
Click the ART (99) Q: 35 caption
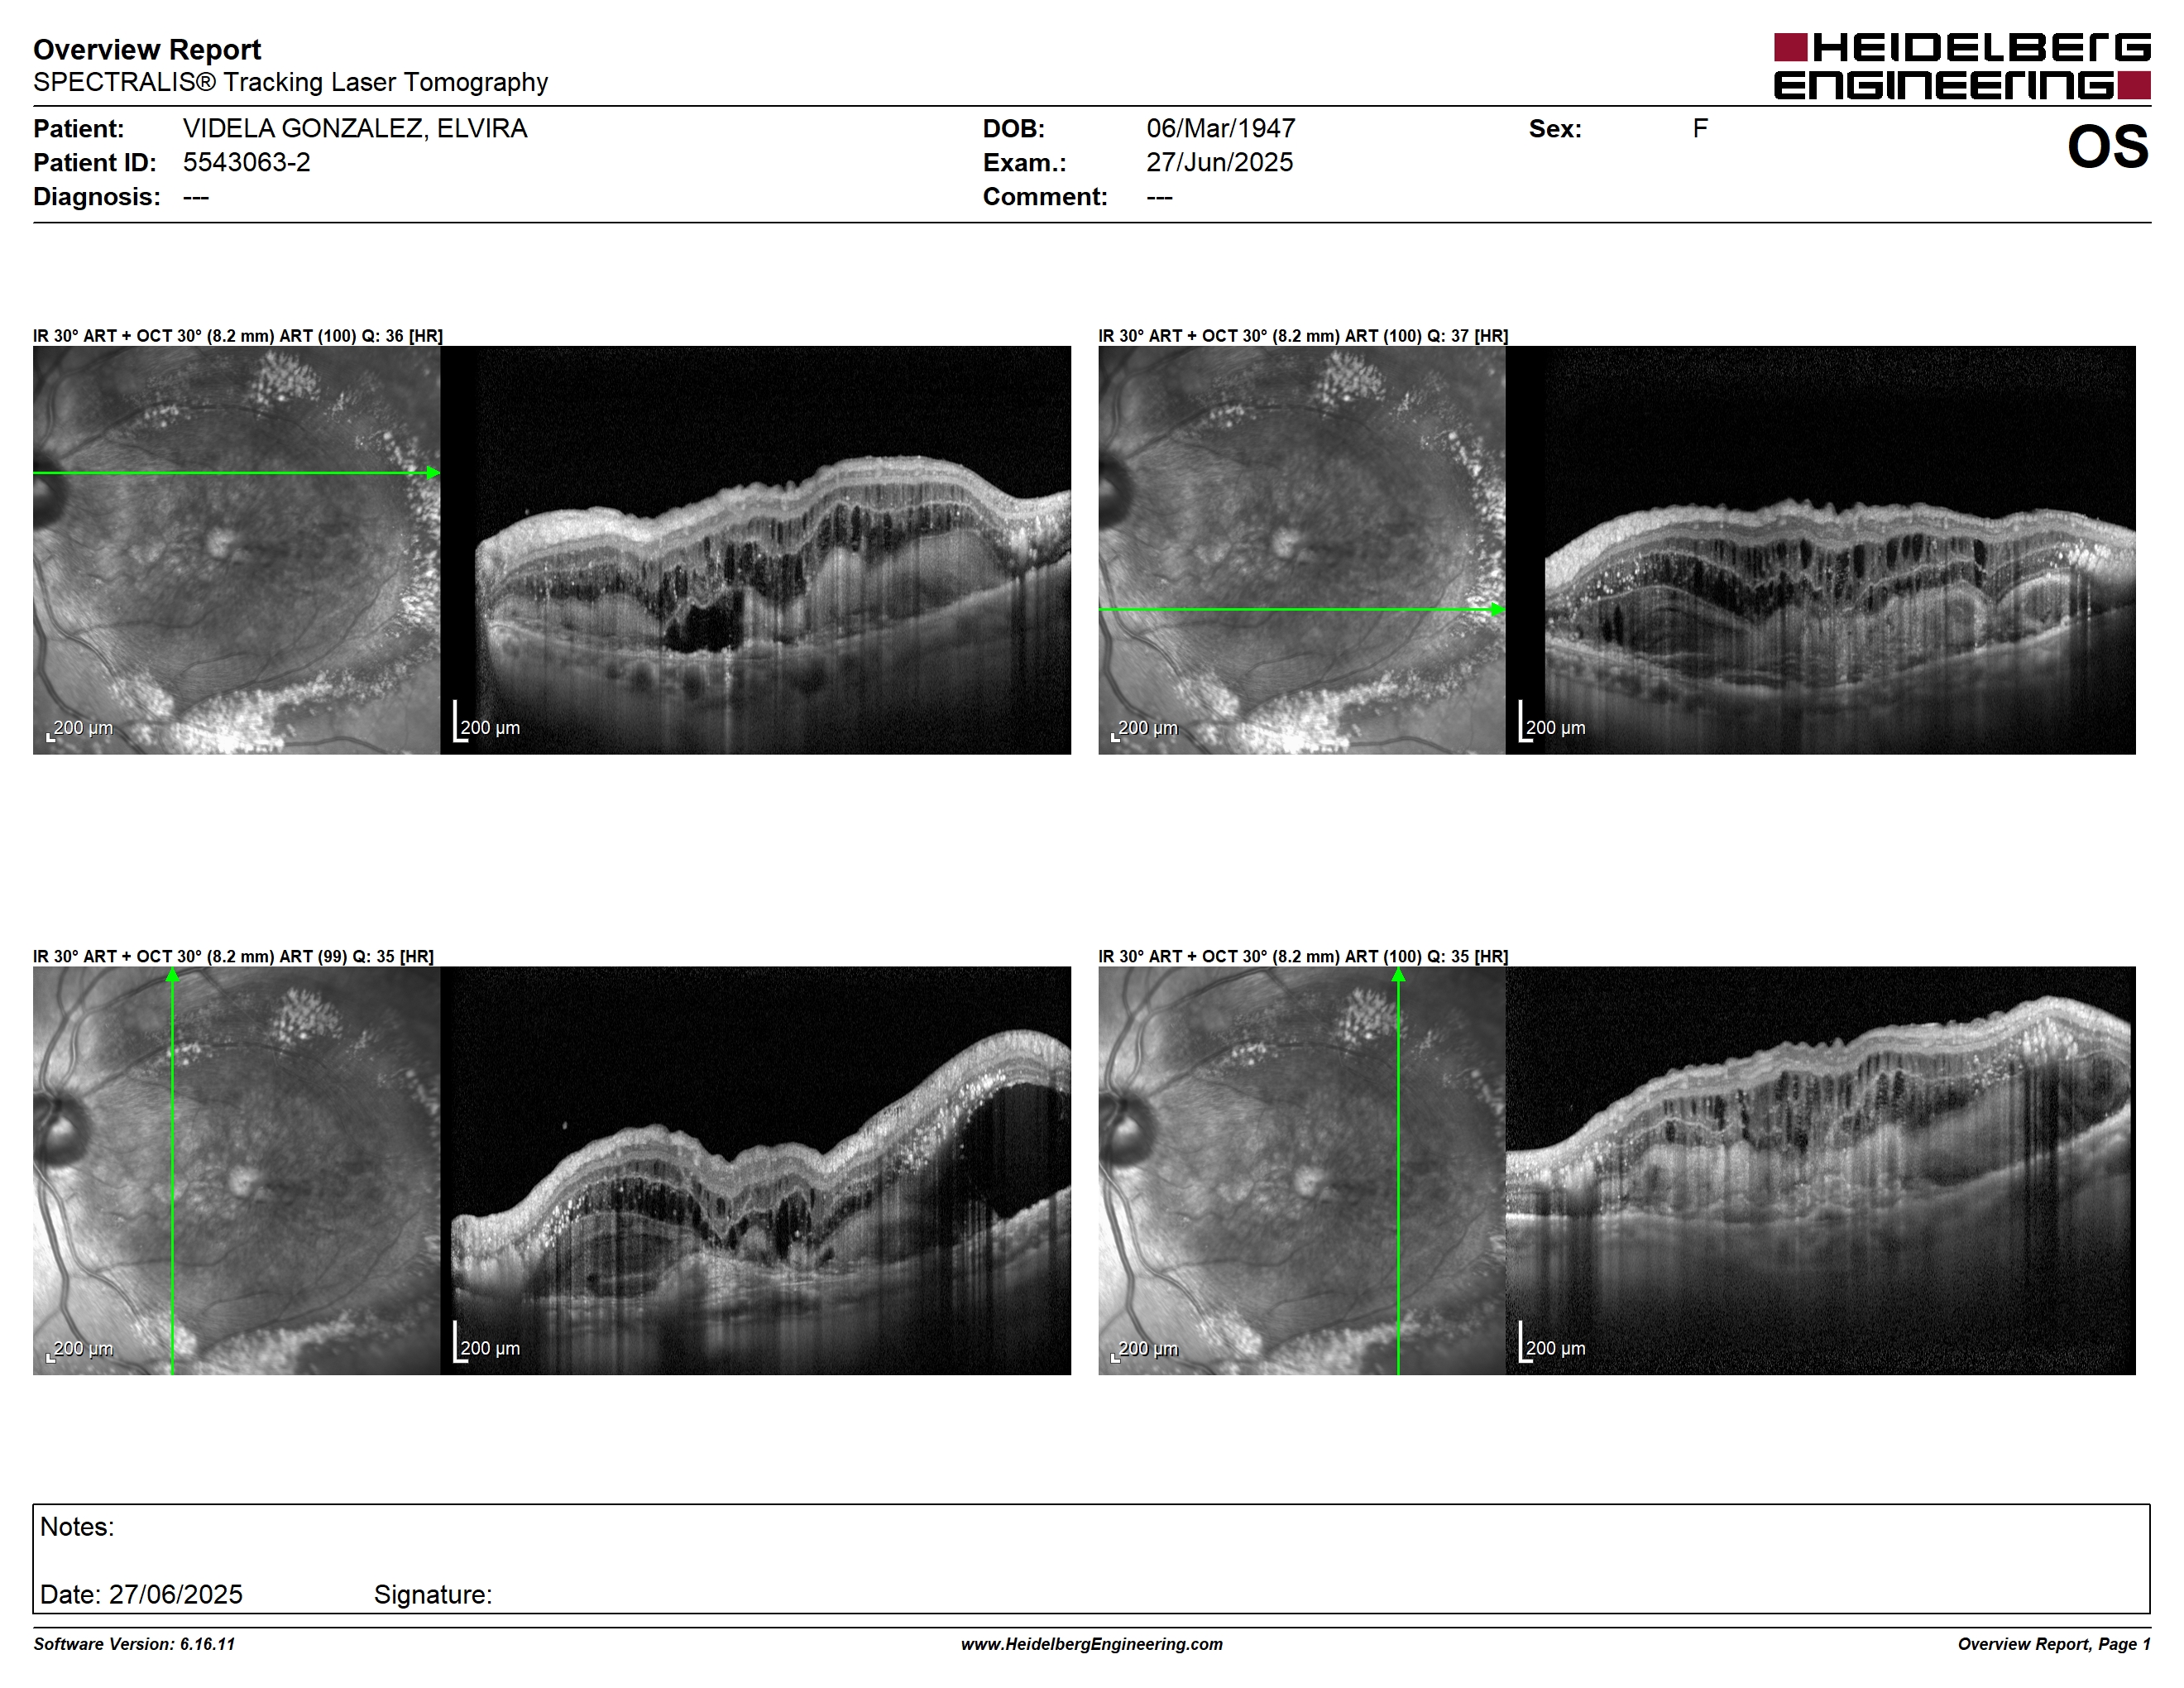233,956
